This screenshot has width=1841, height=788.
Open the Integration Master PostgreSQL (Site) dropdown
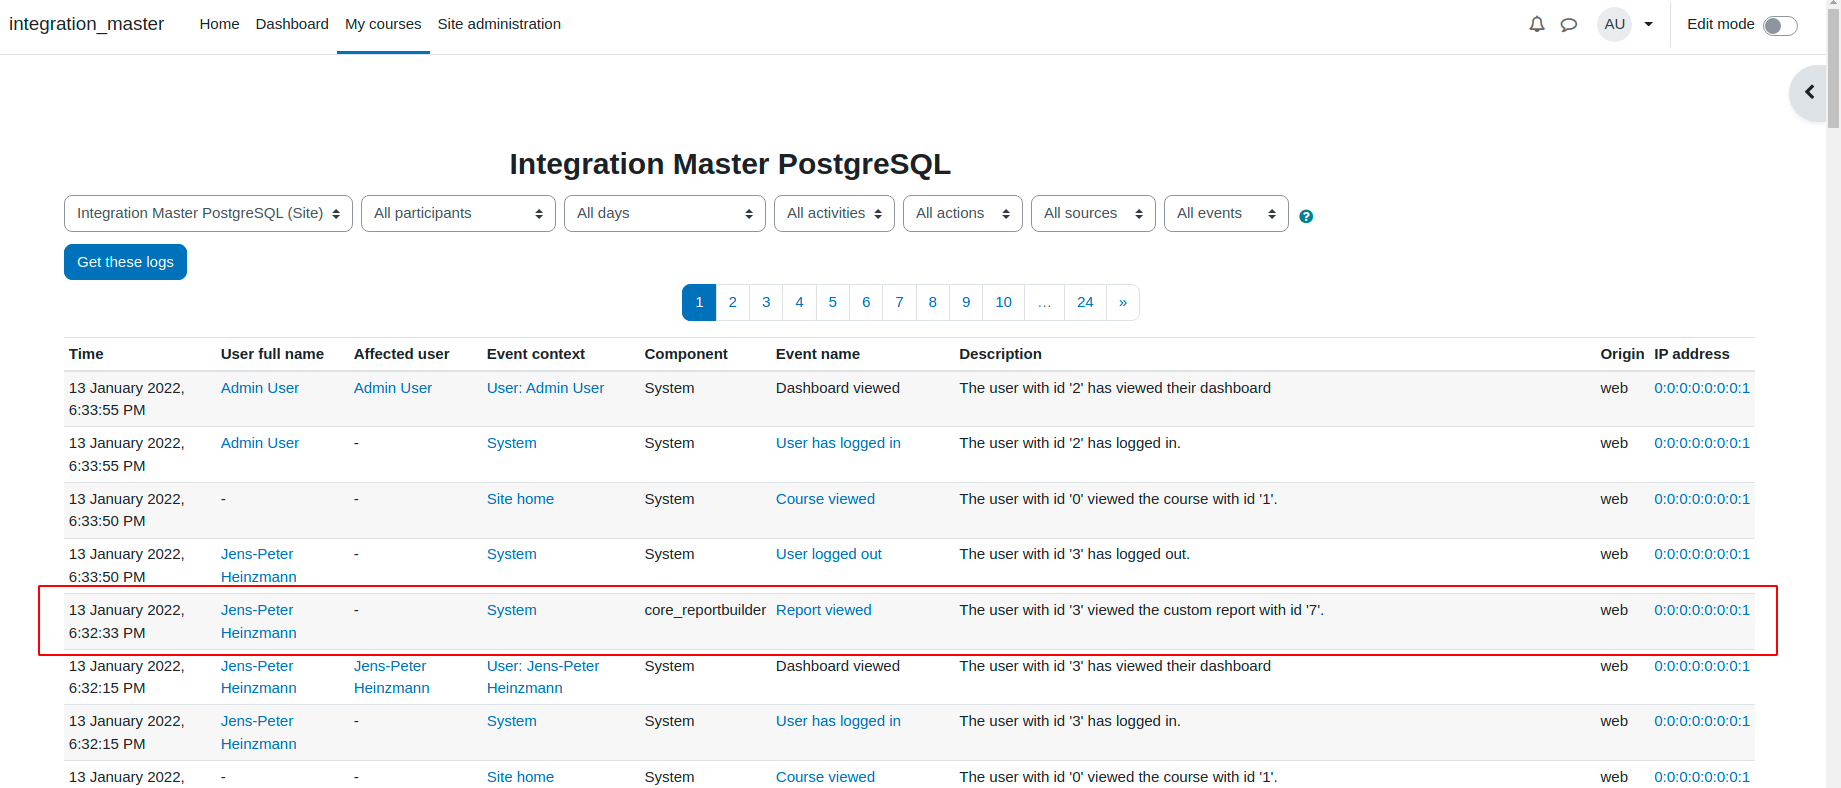208,213
